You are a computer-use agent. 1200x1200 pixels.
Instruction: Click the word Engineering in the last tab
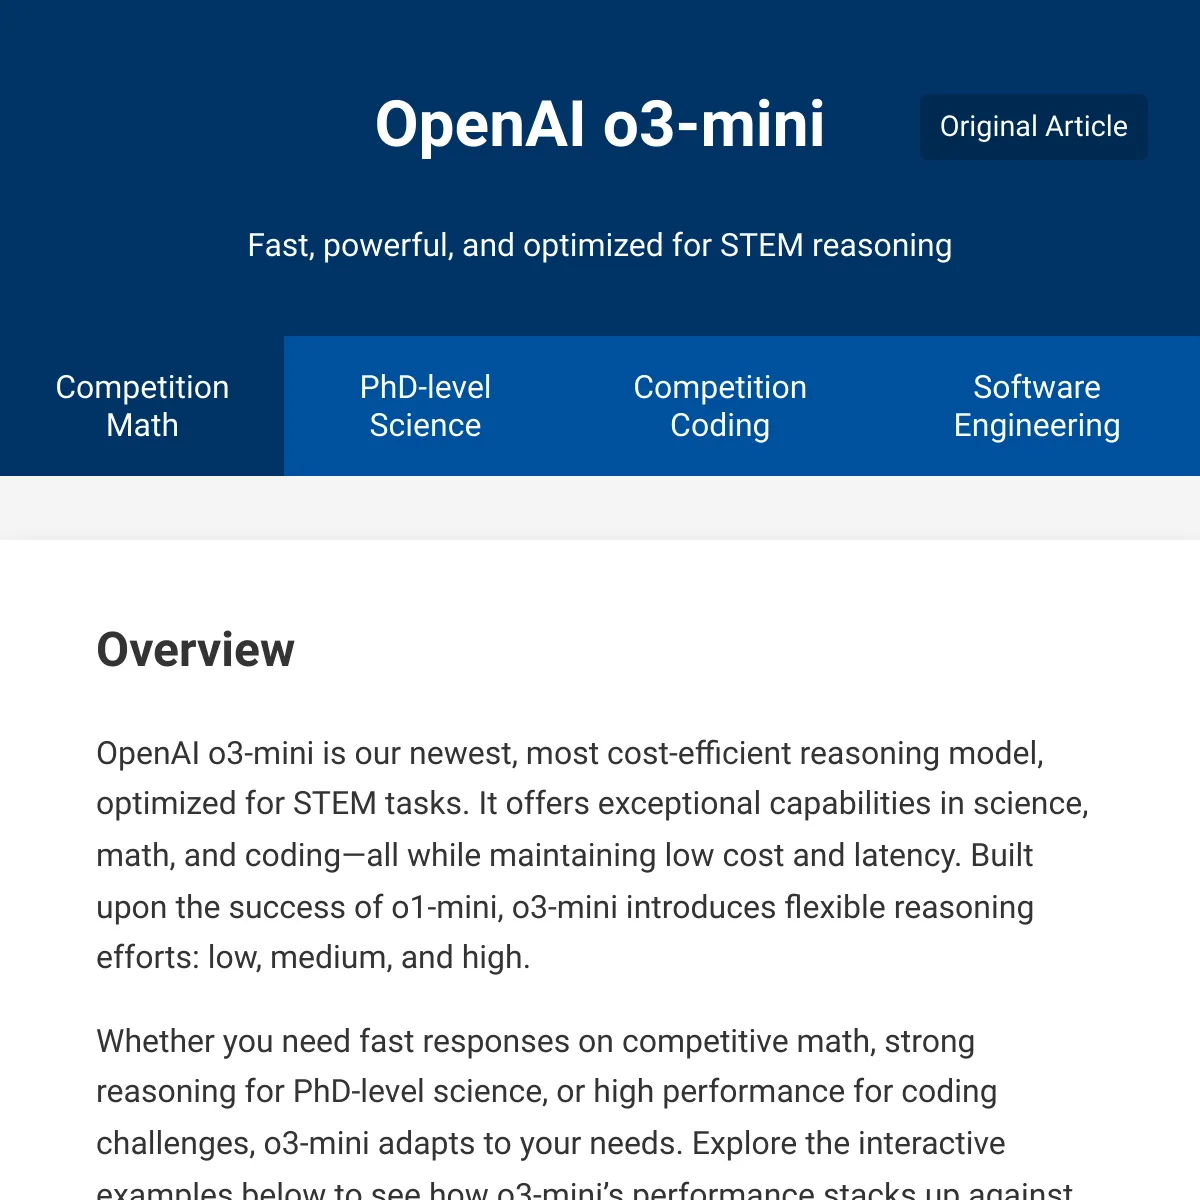click(1037, 426)
